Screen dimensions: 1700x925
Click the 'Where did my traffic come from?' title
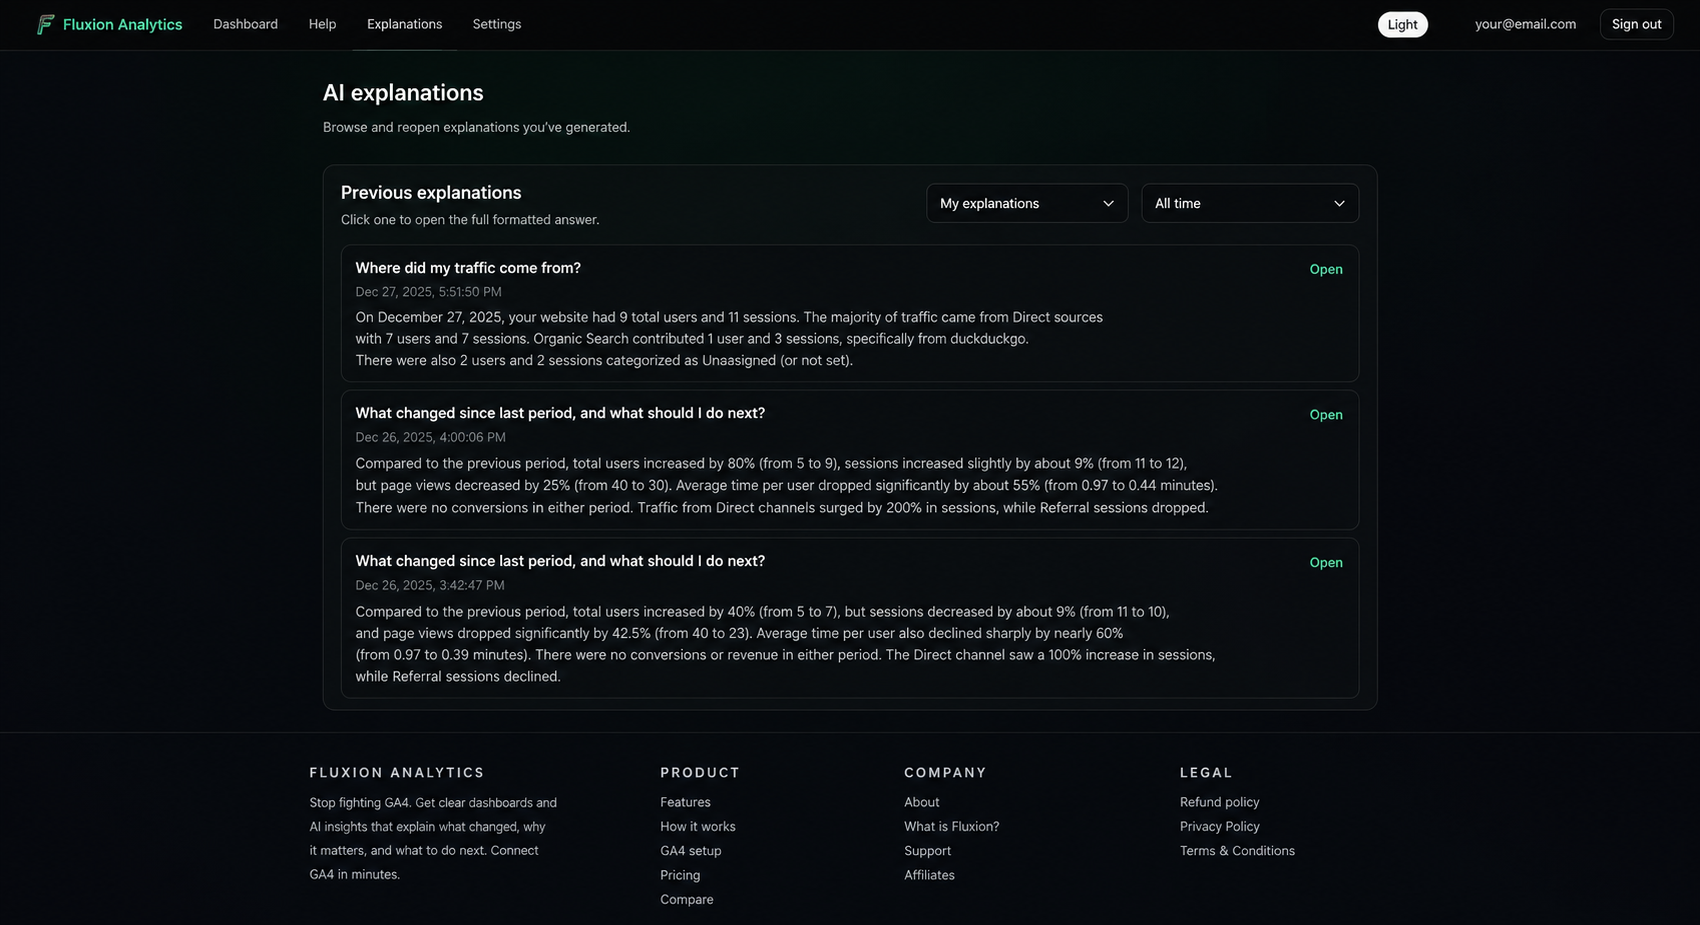[x=468, y=268]
